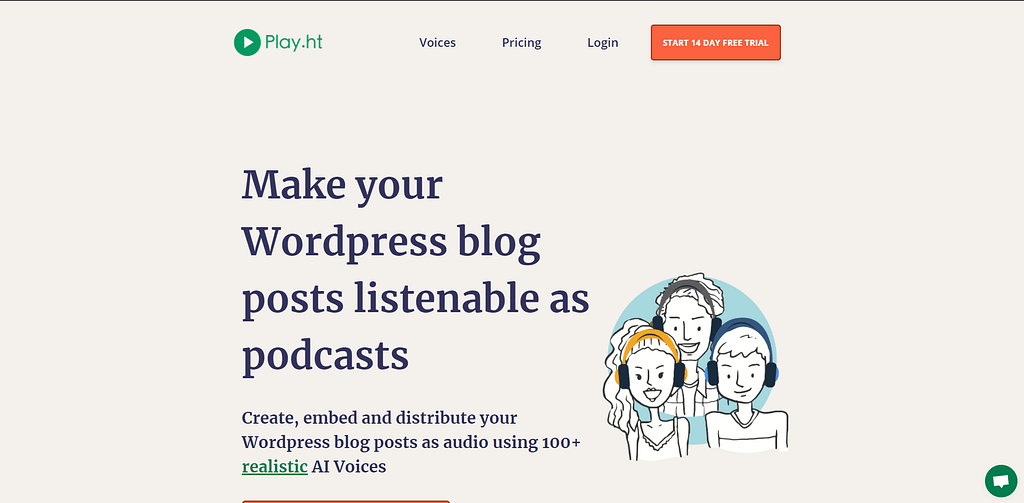Screen dimensions: 1024x503
Task: Open the Voices menu item
Action: coord(438,42)
